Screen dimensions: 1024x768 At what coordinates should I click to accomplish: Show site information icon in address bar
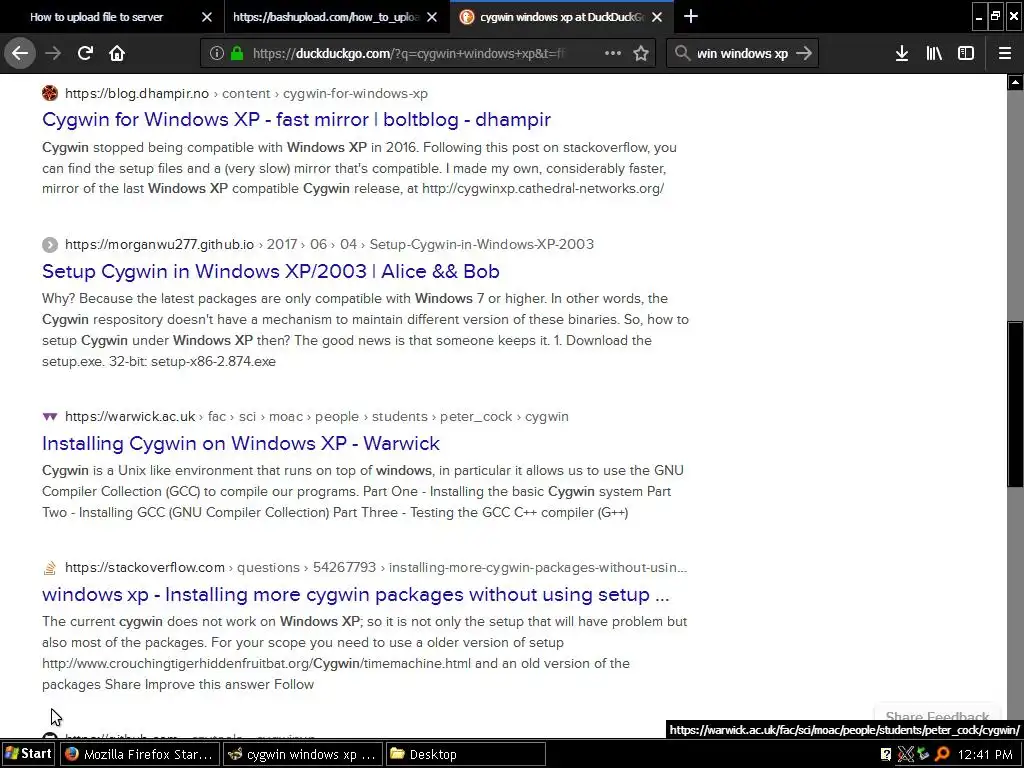216,53
